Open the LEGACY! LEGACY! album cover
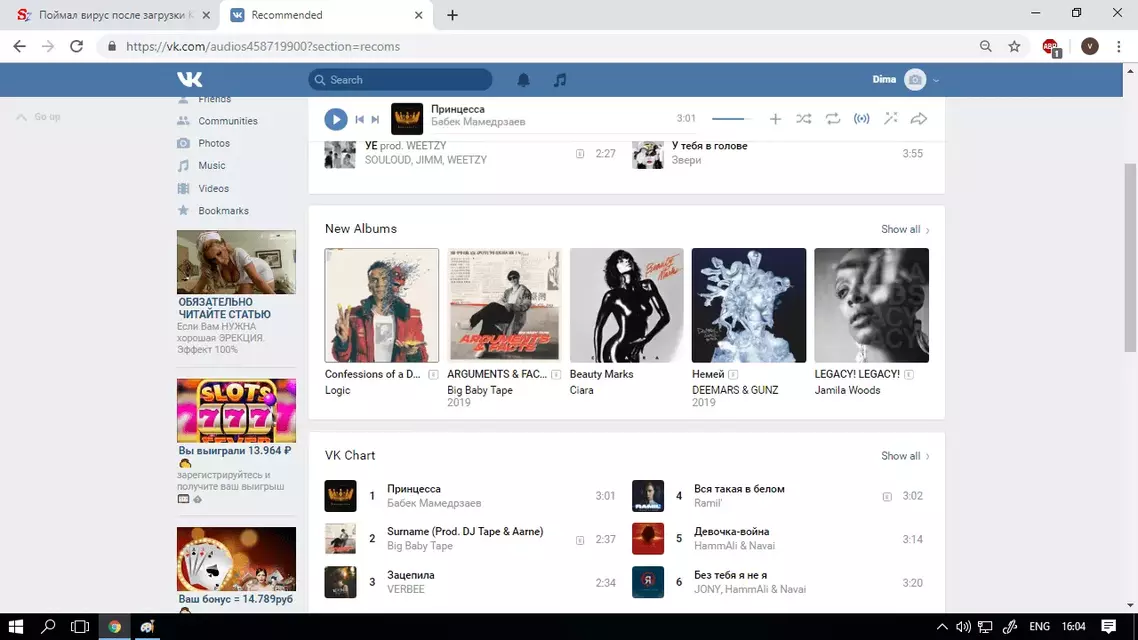The height and width of the screenshot is (640, 1138). click(x=872, y=305)
